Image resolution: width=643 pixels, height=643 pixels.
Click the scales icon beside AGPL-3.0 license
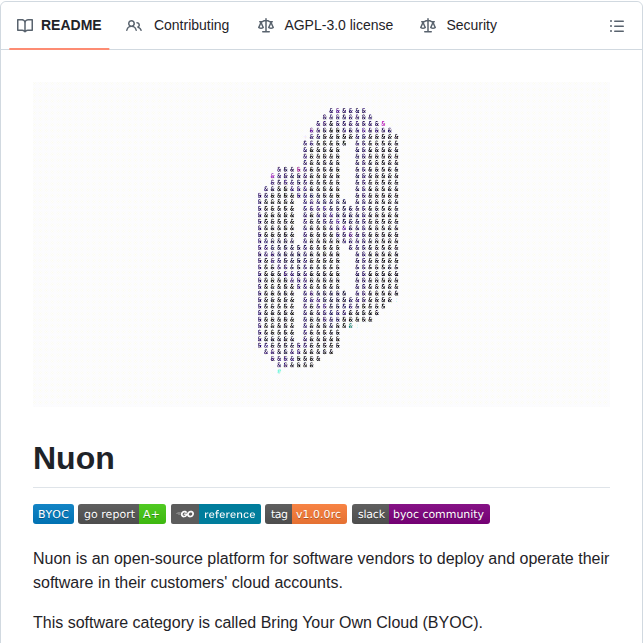tap(266, 25)
